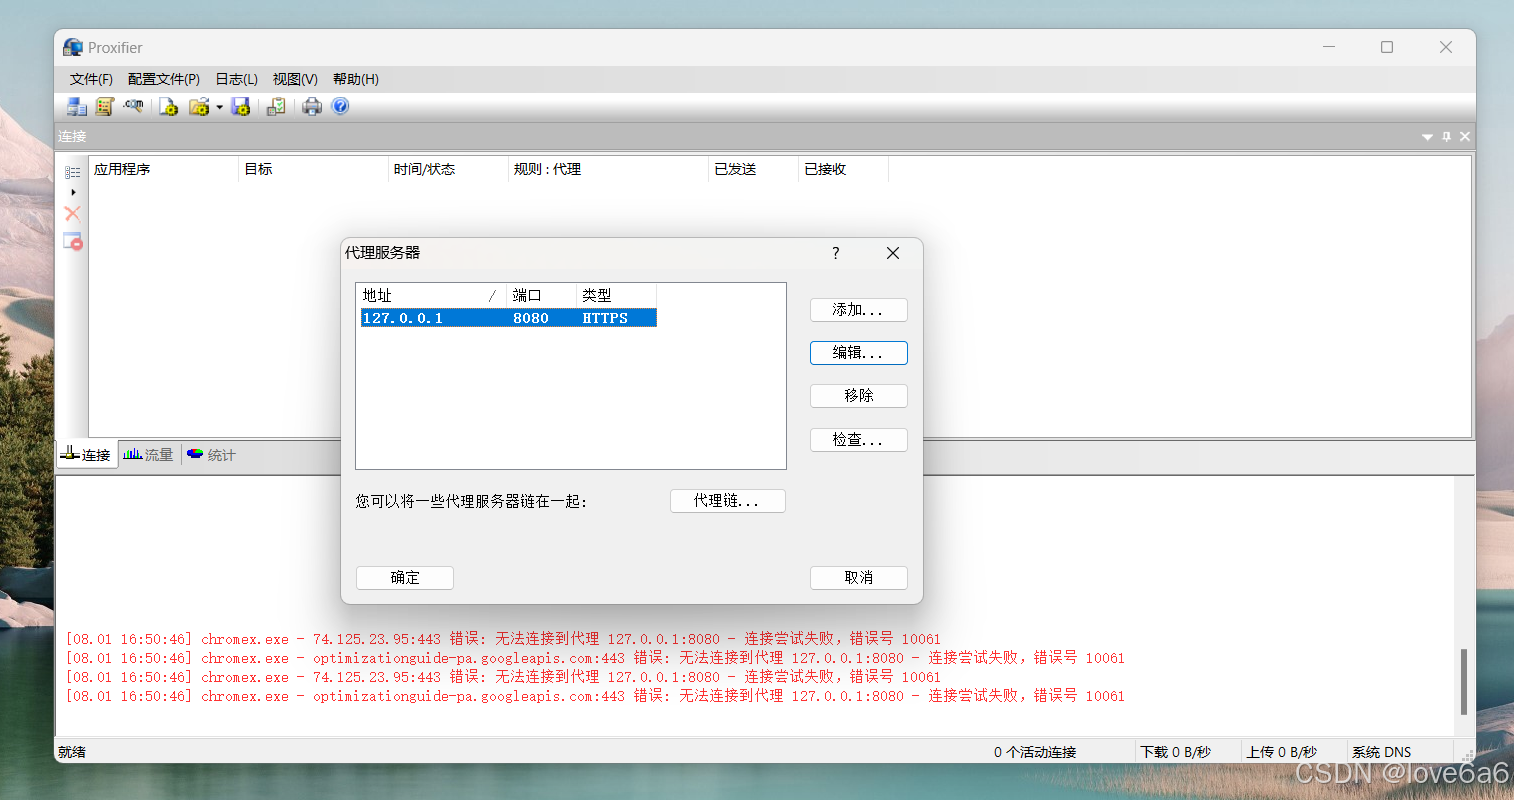
Task: Toggle pin on connections panel
Action: (1446, 137)
